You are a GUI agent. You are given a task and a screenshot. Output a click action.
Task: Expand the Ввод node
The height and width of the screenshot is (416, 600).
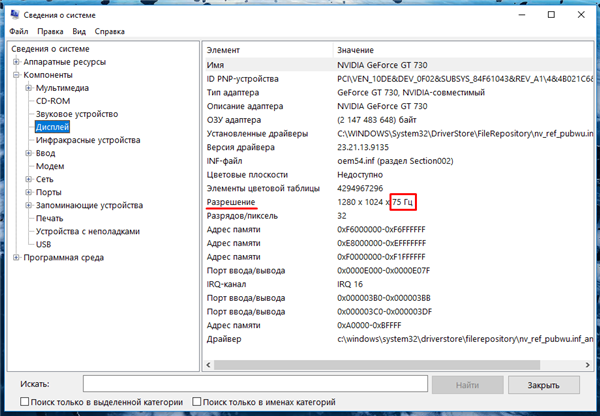click(28, 153)
